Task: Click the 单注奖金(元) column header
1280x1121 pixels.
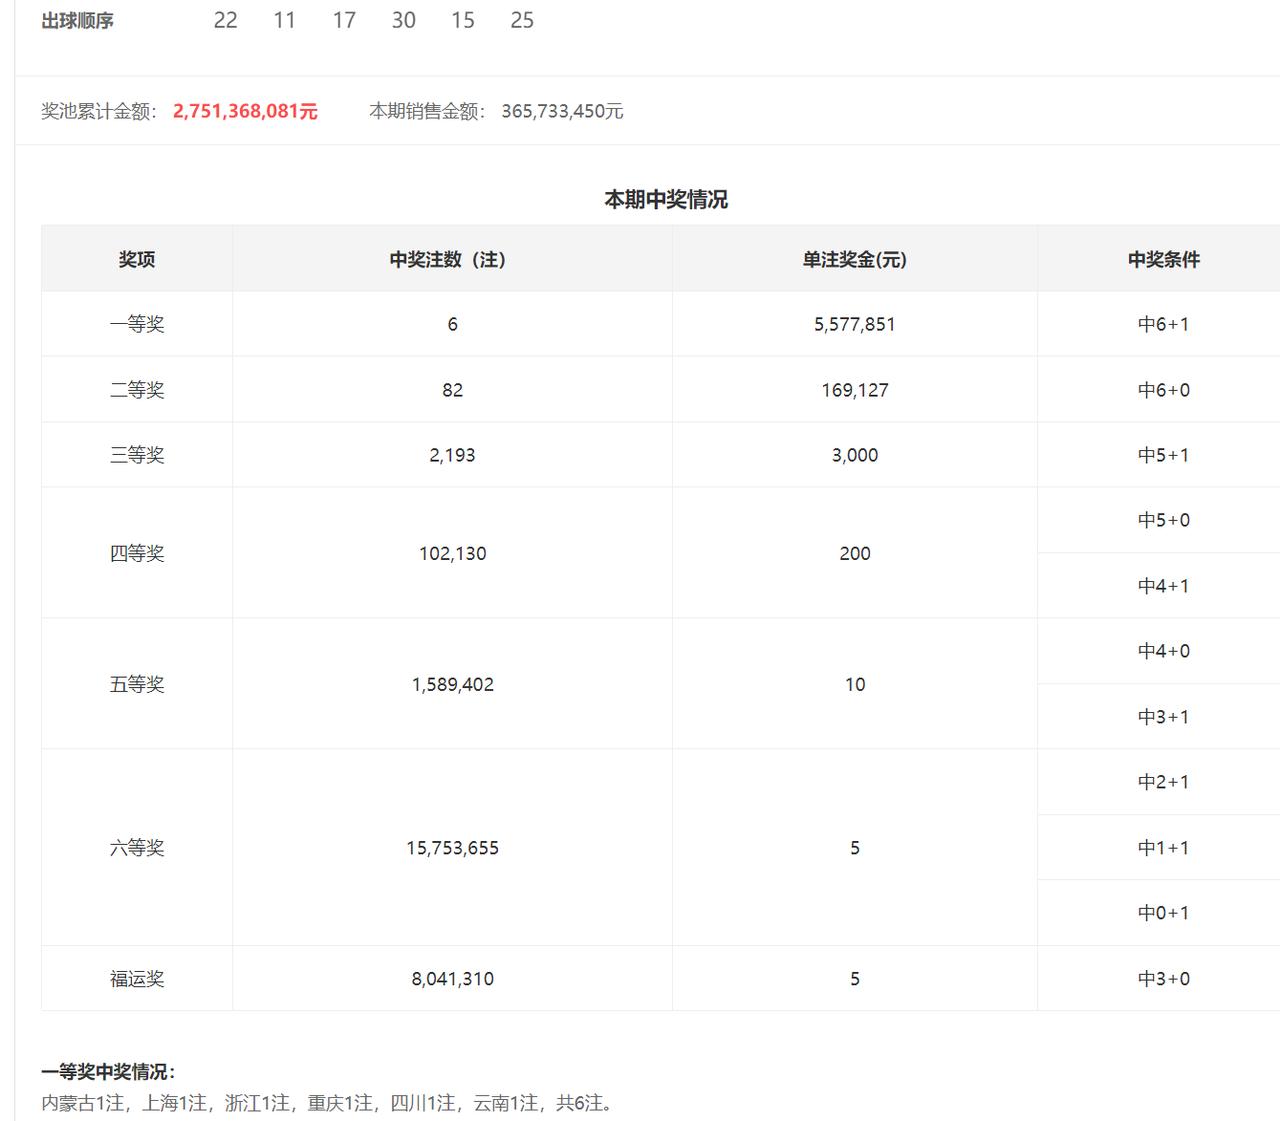Action: click(855, 259)
